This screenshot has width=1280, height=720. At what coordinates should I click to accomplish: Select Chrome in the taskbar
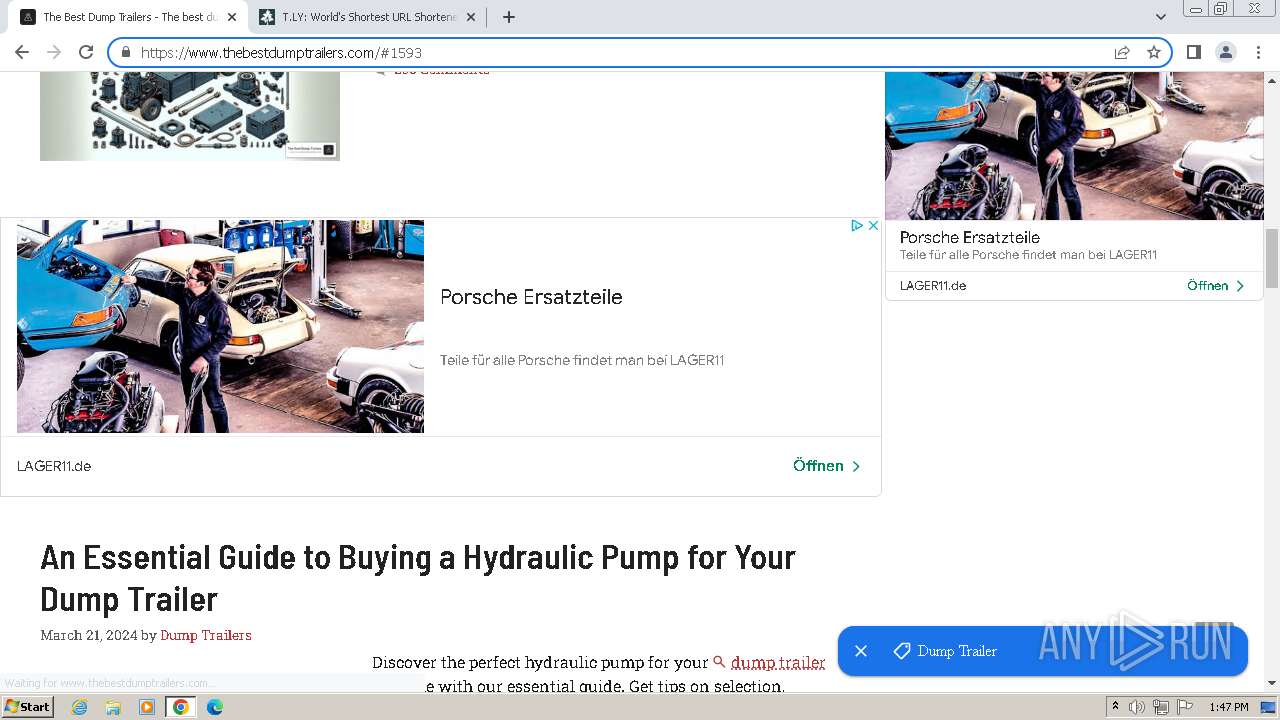pos(181,707)
